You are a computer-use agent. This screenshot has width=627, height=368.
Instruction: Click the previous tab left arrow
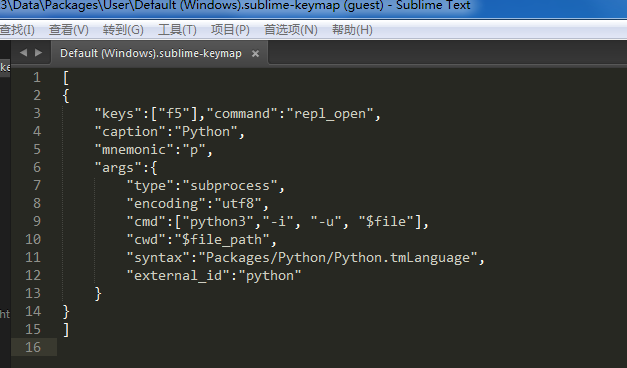click(x=23, y=52)
